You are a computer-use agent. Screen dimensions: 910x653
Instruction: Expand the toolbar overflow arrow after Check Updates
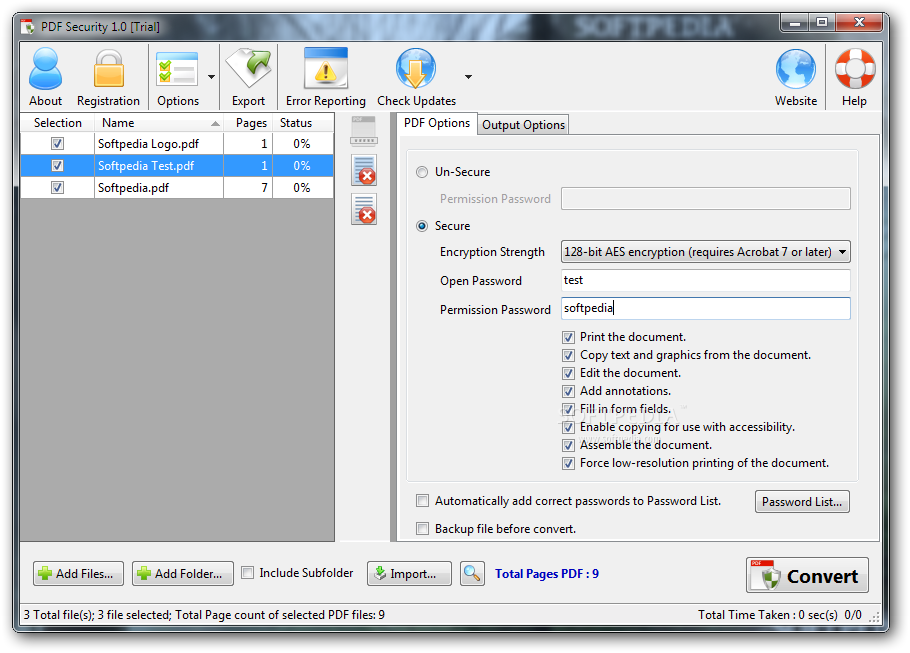click(468, 77)
